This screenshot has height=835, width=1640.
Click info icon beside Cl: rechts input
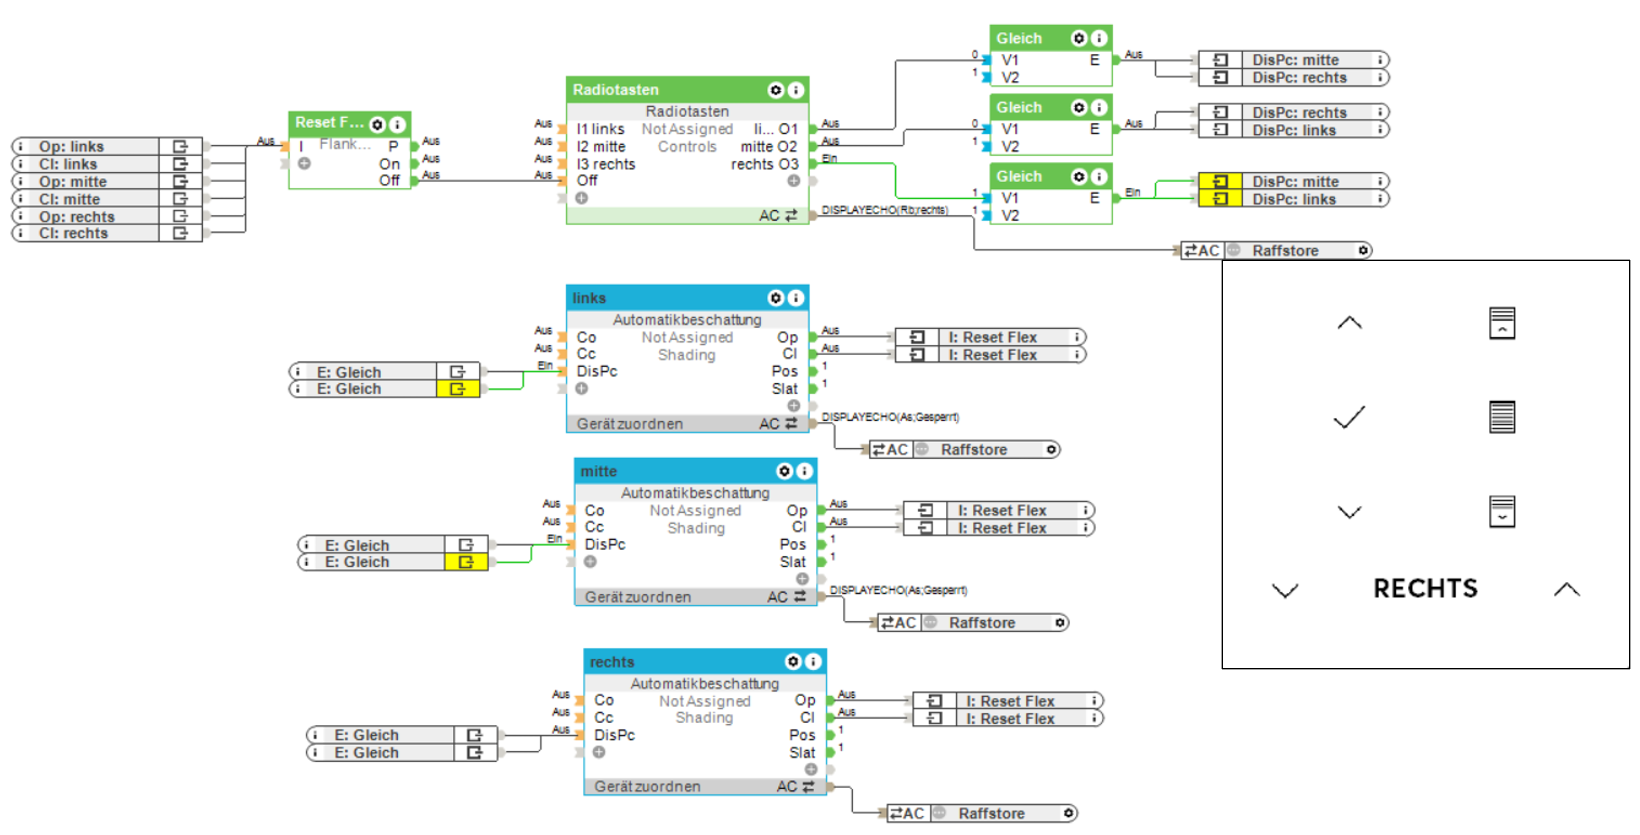tap(20, 233)
